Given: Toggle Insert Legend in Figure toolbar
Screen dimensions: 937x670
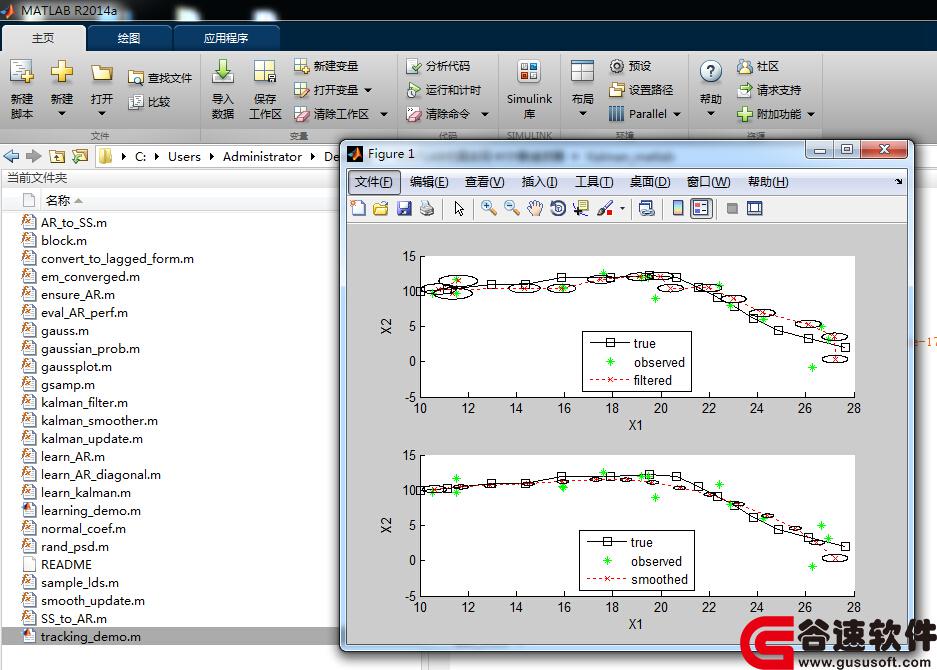Looking at the screenshot, I should pyautogui.click(x=701, y=208).
